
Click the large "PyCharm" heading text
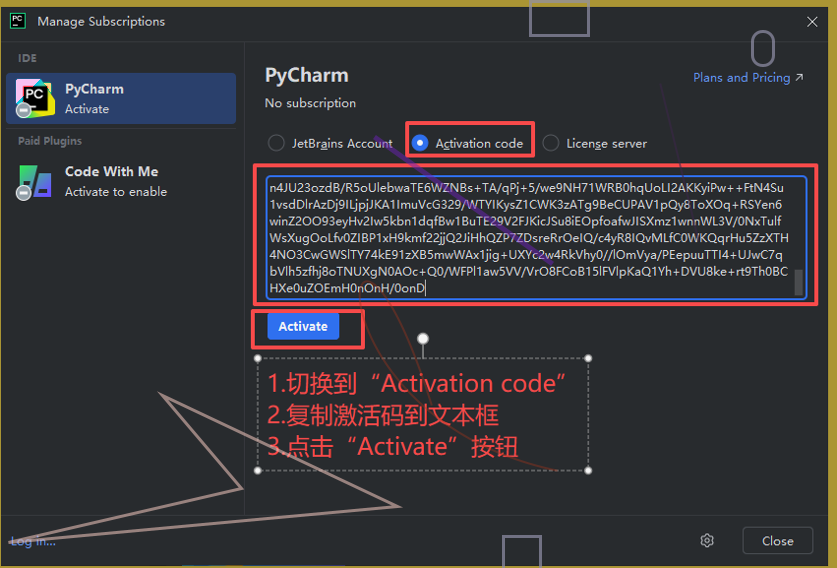tap(306, 75)
